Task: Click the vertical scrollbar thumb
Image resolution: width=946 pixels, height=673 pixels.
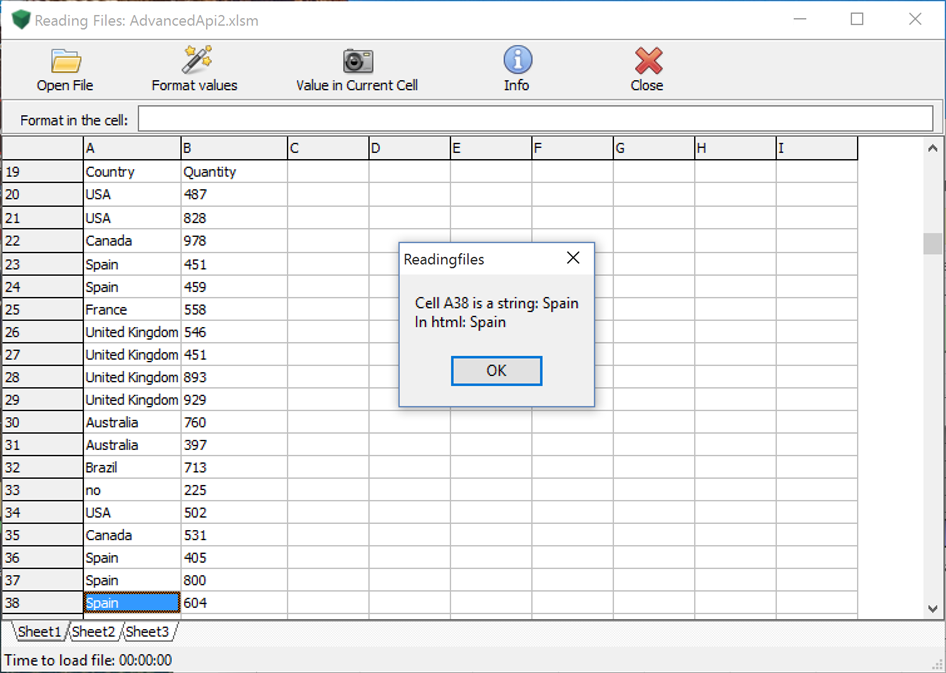Action: 933,244
